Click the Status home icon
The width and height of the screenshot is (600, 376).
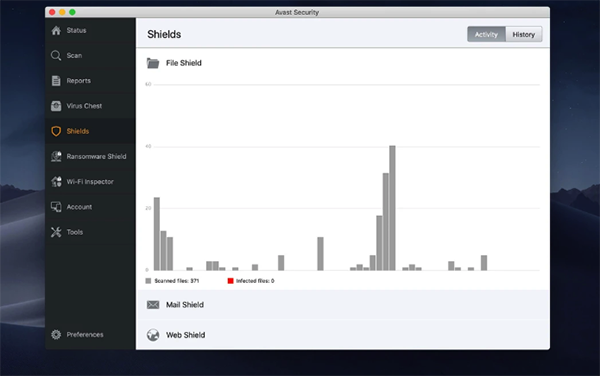56,30
